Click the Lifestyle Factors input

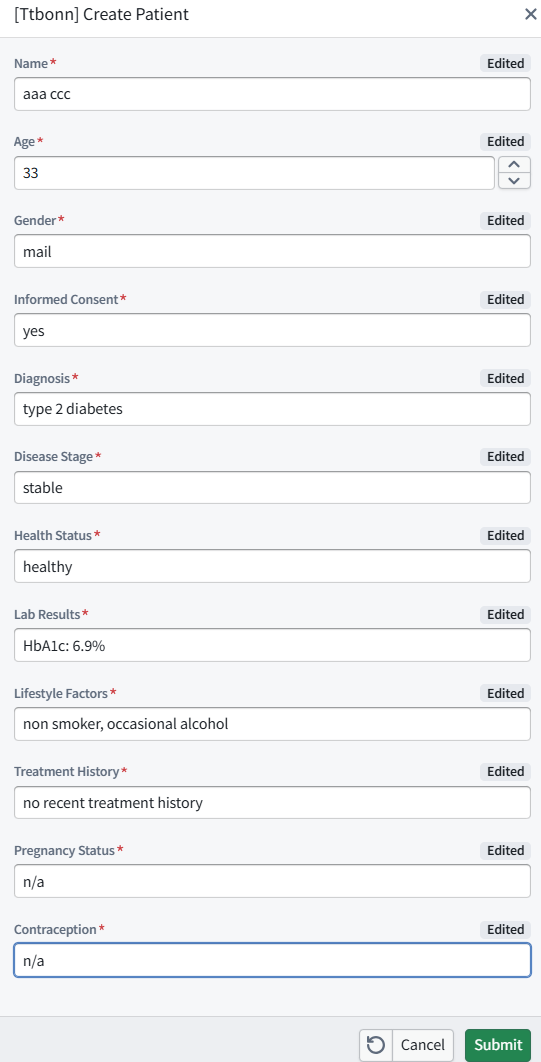(x=272, y=724)
